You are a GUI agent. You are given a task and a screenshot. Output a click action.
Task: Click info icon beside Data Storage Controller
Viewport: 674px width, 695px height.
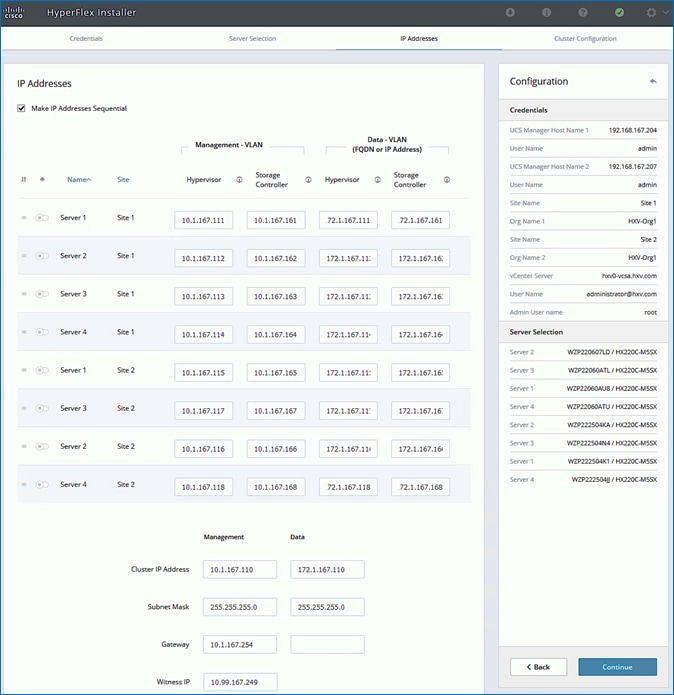(x=447, y=180)
